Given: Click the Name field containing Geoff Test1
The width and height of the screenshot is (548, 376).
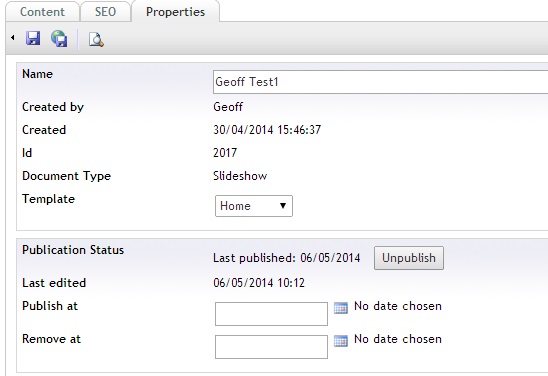Looking at the screenshot, I should point(380,82).
